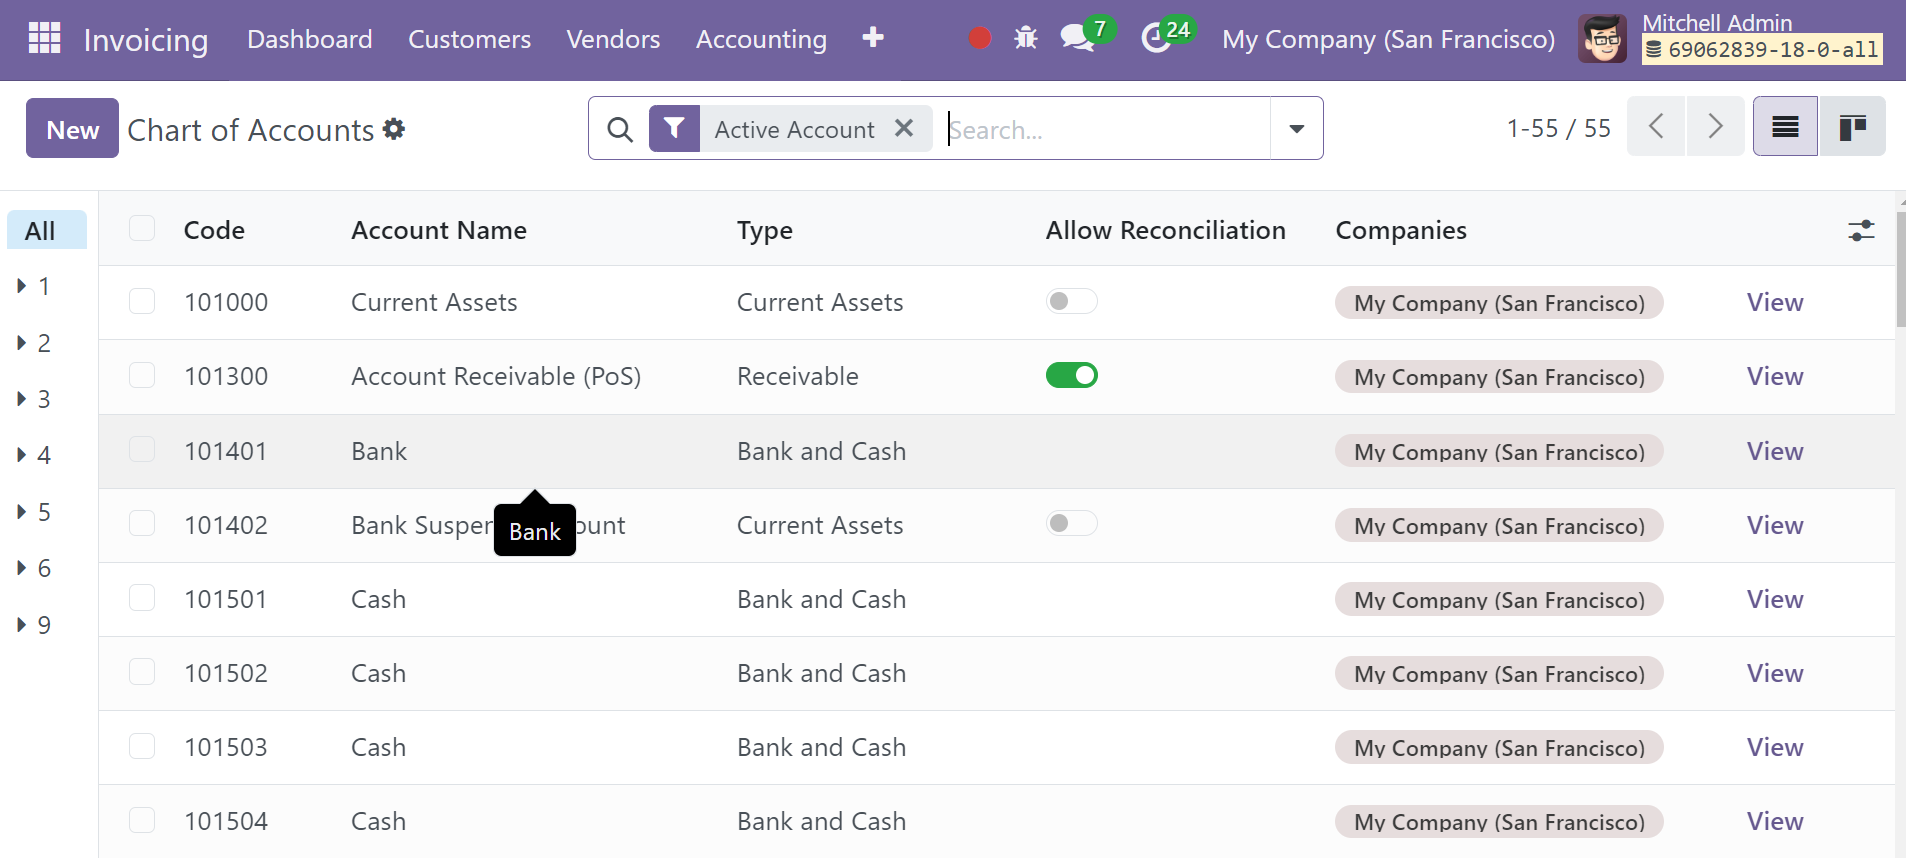Click View link for Cash 101503
The image size is (1906, 858).
pyautogui.click(x=1775, y=747)
